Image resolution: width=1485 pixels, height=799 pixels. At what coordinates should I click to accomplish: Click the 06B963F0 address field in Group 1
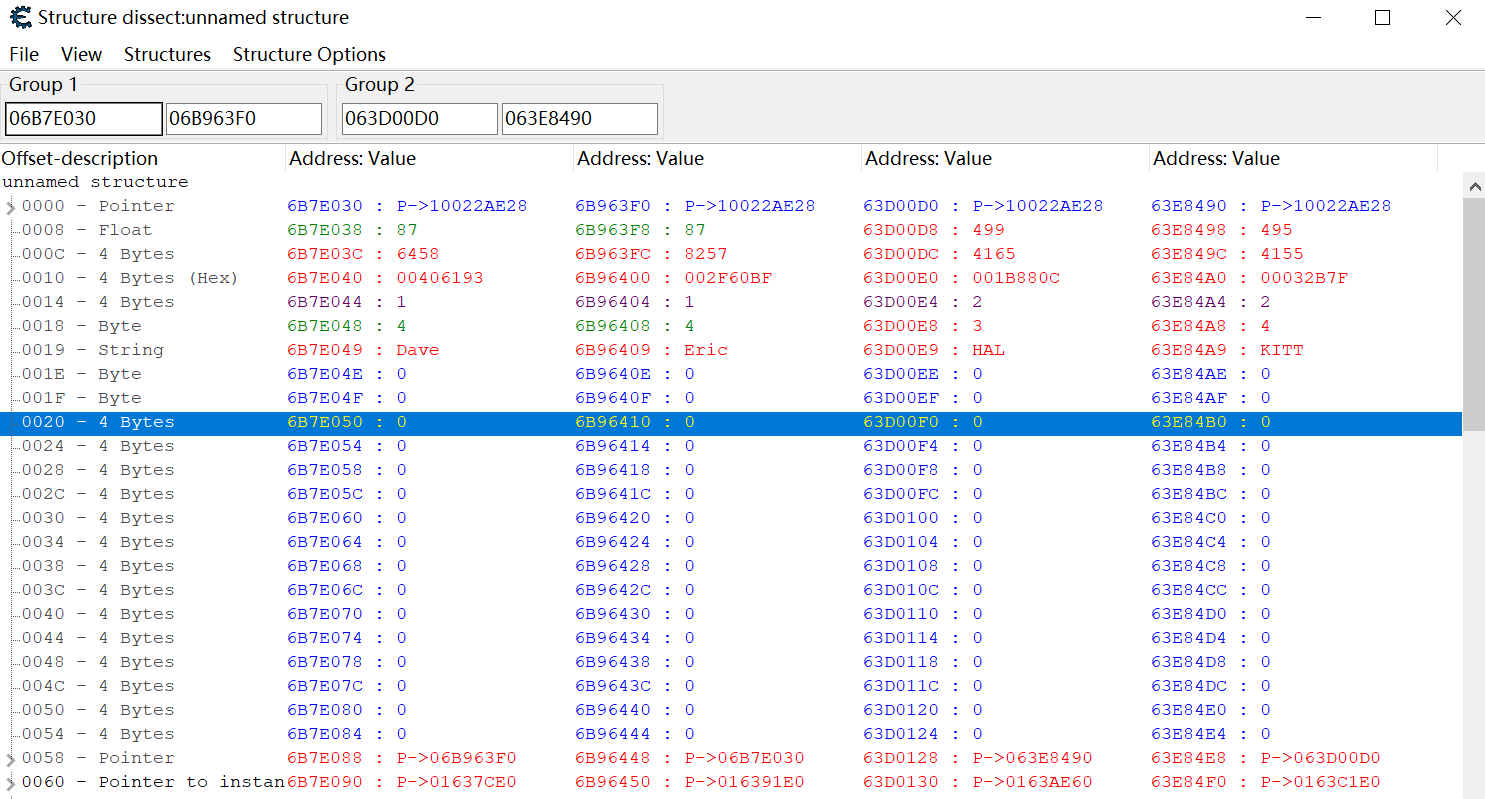[244, 118]
